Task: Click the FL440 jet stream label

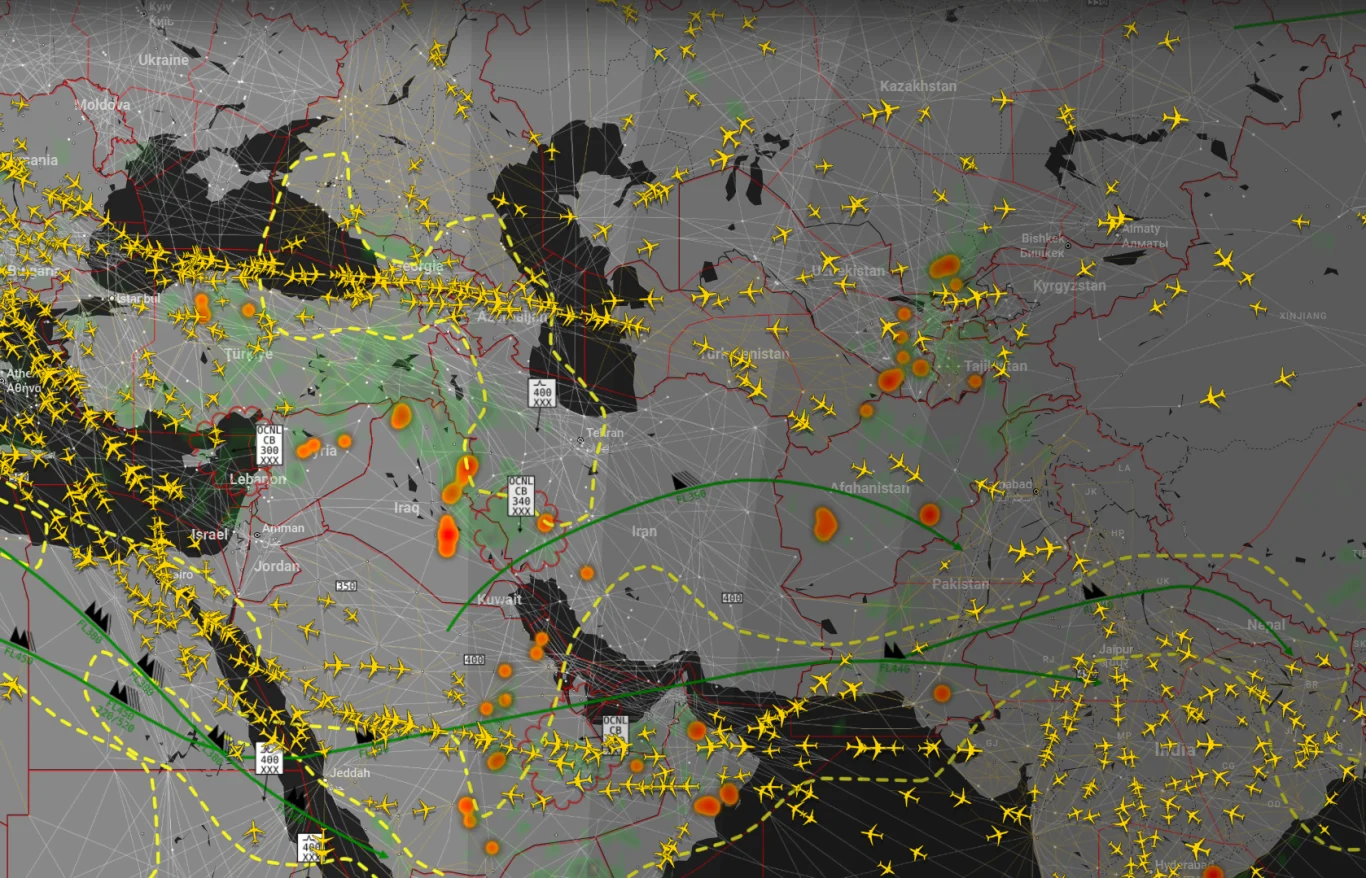Action: pos(893,667)
